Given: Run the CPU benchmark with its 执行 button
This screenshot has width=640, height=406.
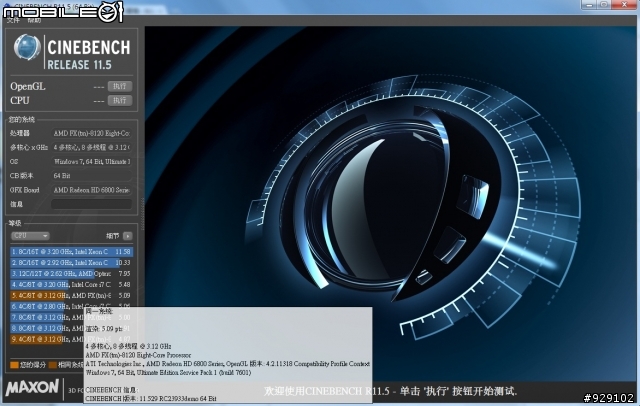Looking at the screenshot, I should [120, 100].
